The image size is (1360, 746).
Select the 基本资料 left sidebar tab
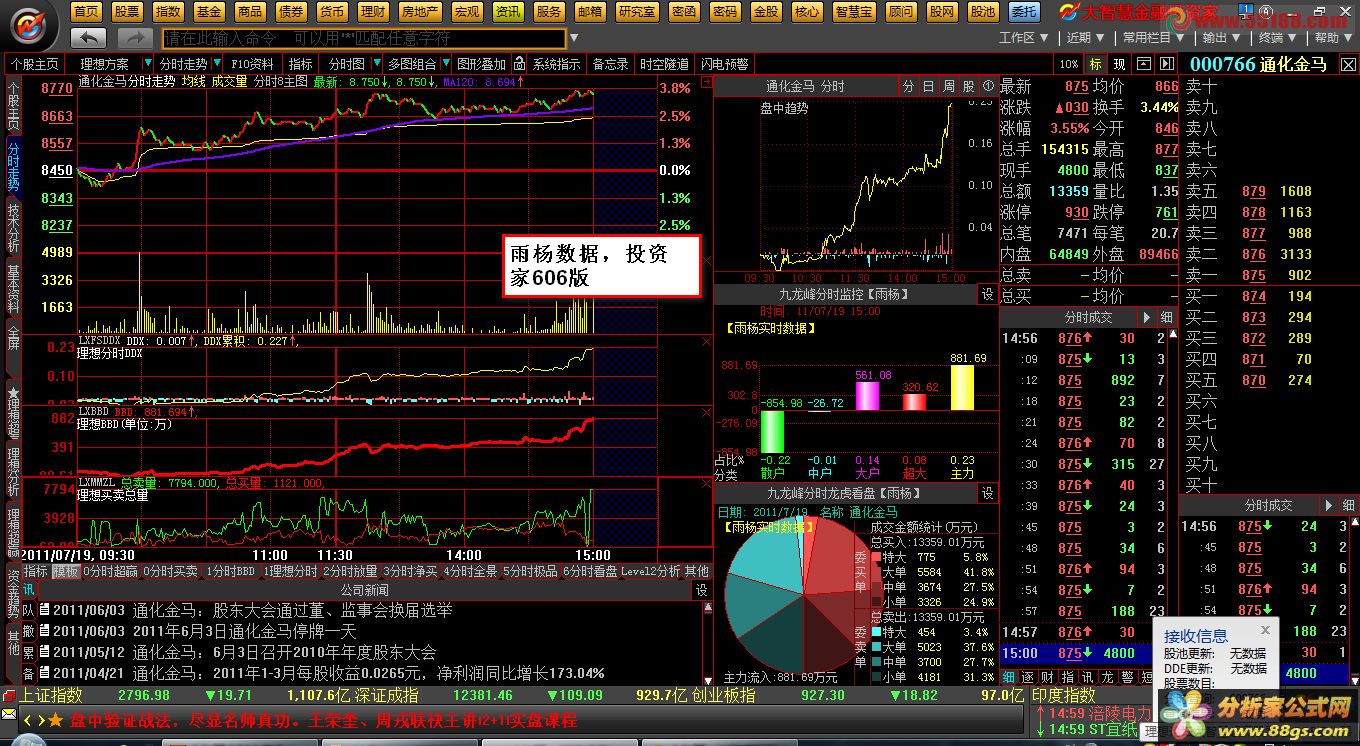[x=13, y=289]
